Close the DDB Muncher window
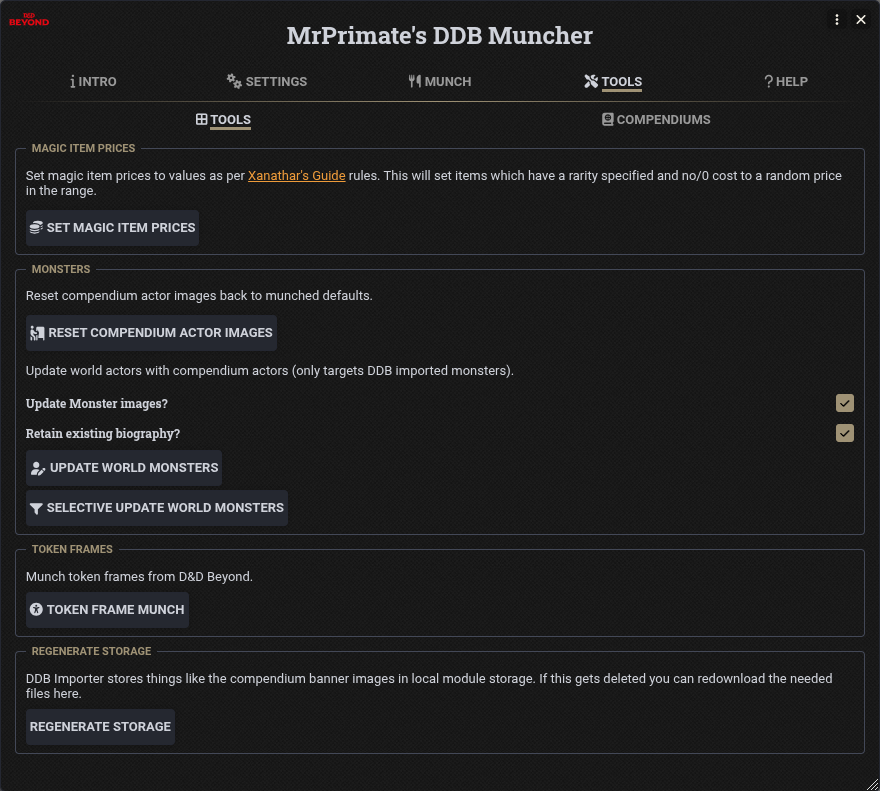 (x=860, y=20)
